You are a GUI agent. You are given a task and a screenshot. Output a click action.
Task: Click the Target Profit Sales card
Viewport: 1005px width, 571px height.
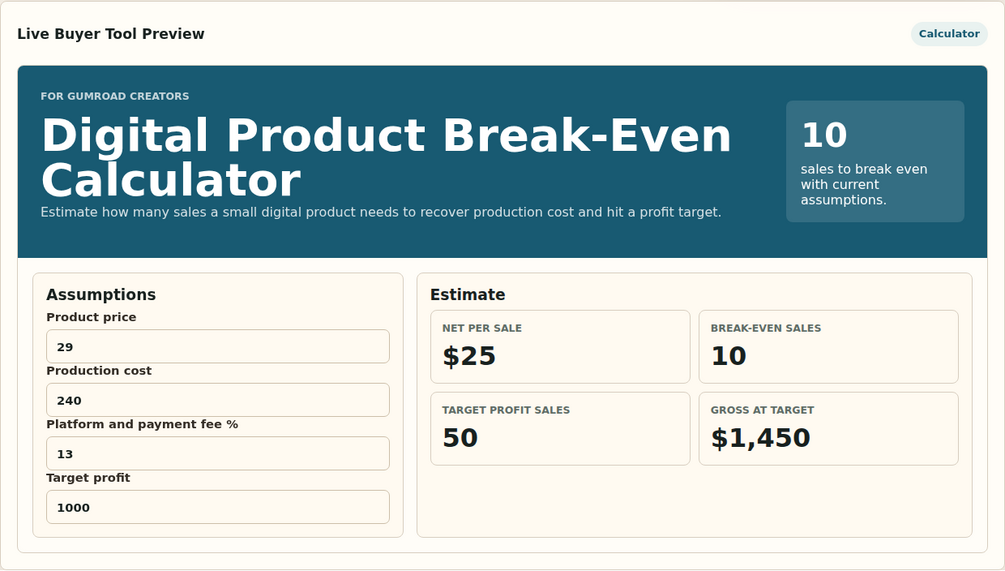point(560,429)
